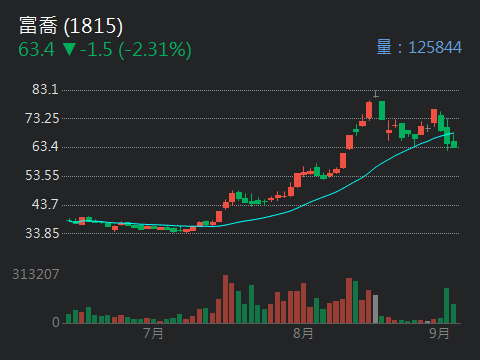This screenshot has height=360, width=480.
Task: Click the volume label 量：125844
Action: click(419, 47)
